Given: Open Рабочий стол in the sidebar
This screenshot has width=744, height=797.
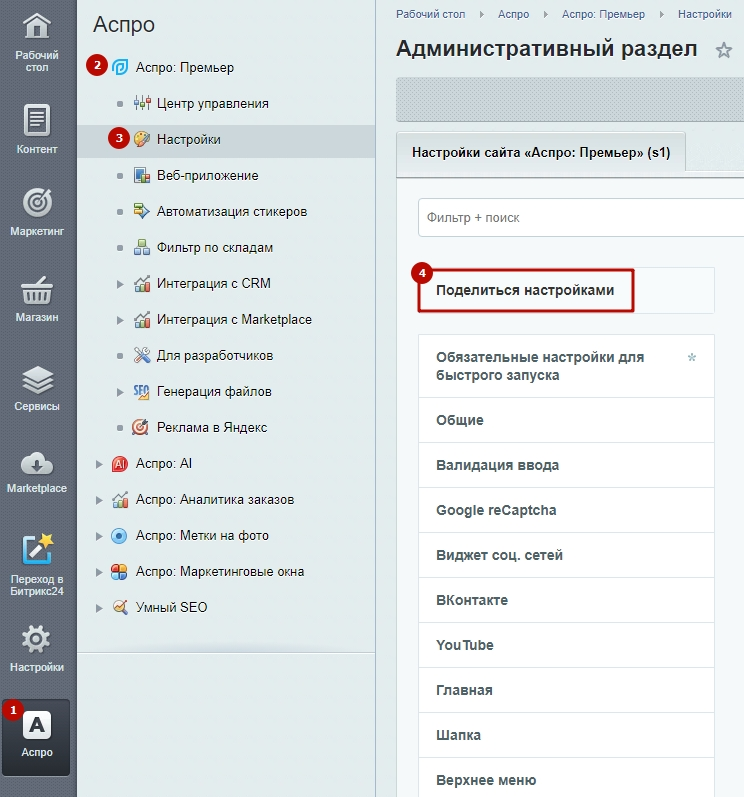Looking at the screenshot, I should (37, 43).
